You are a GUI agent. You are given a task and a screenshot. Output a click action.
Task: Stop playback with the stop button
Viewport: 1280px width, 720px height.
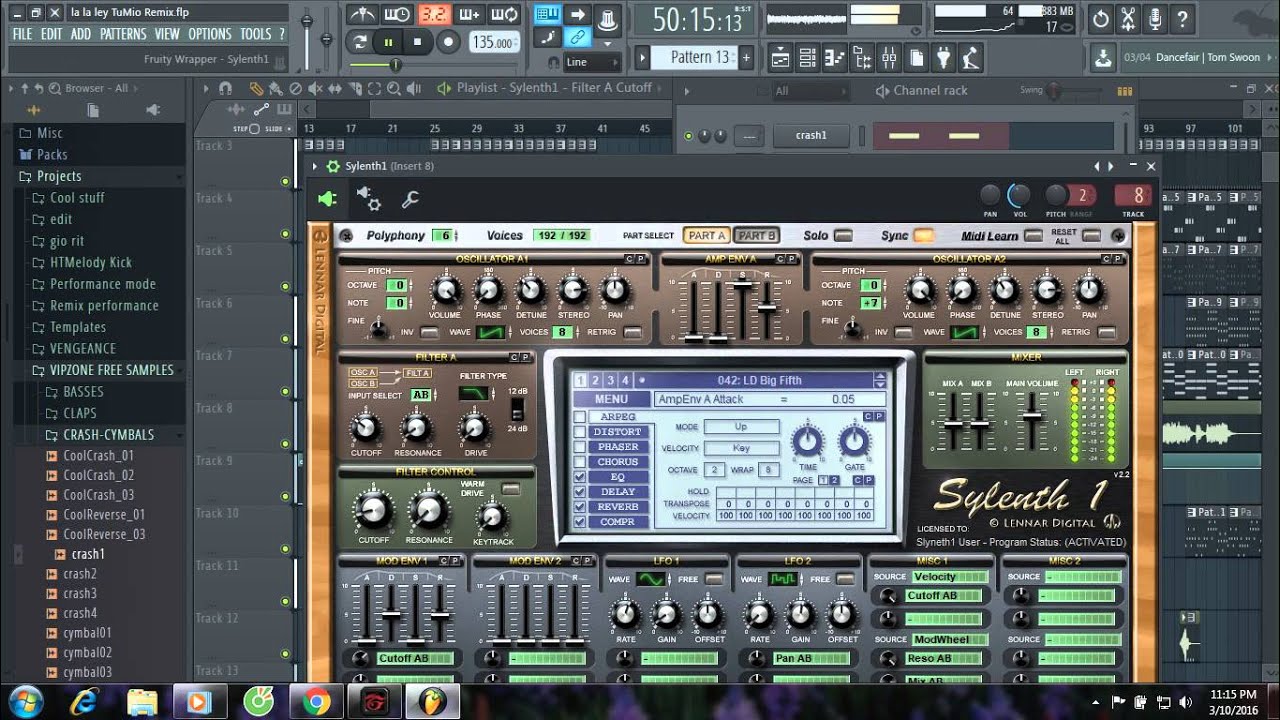pyautogui.click(x=418, y=42)
